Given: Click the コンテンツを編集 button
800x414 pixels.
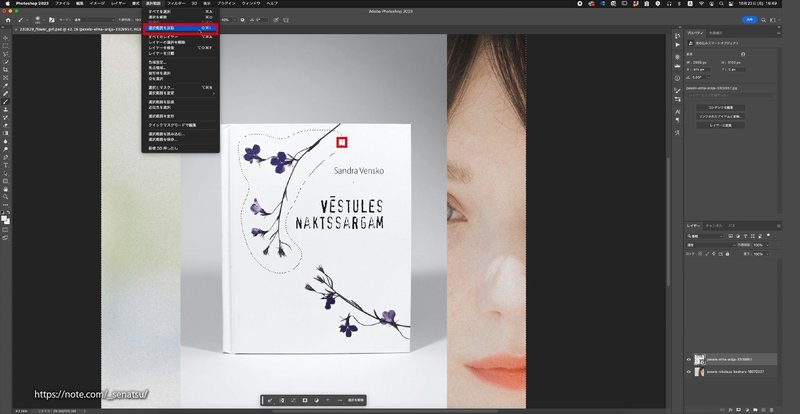Looking at the screenshot, I should tap(720, 108).
